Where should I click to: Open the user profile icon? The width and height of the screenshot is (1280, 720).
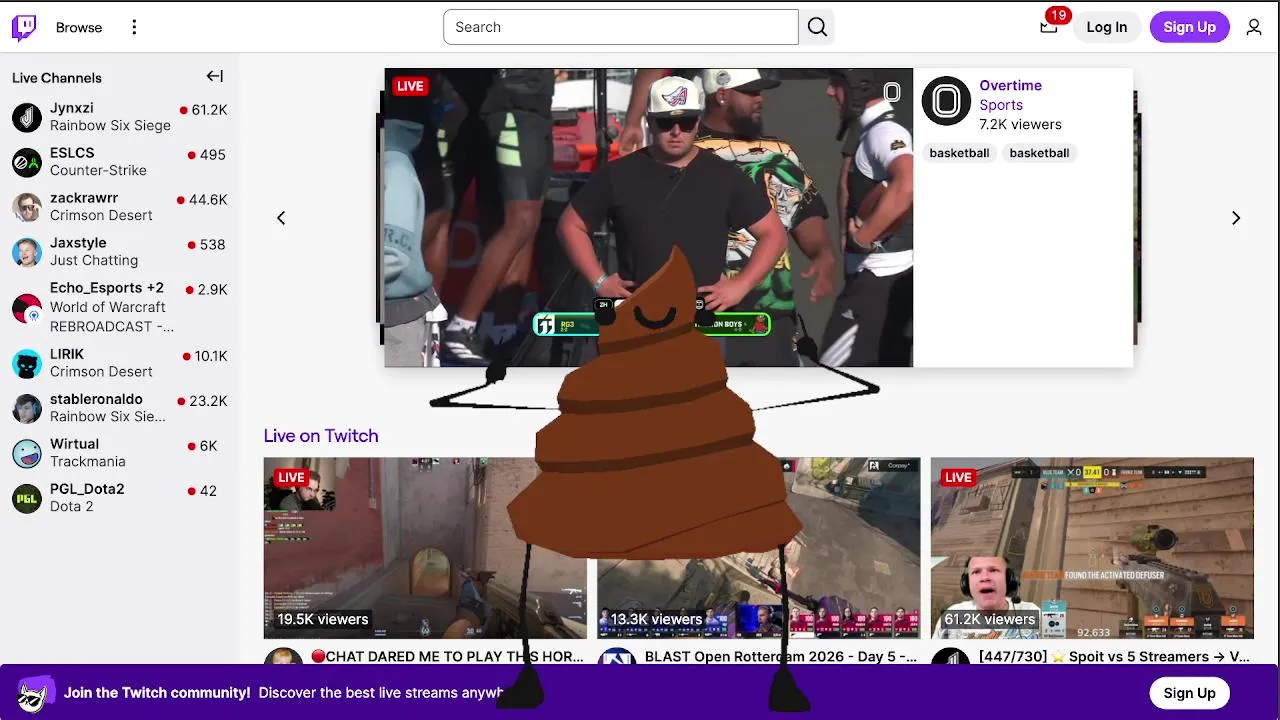(x=1254, y=27)
